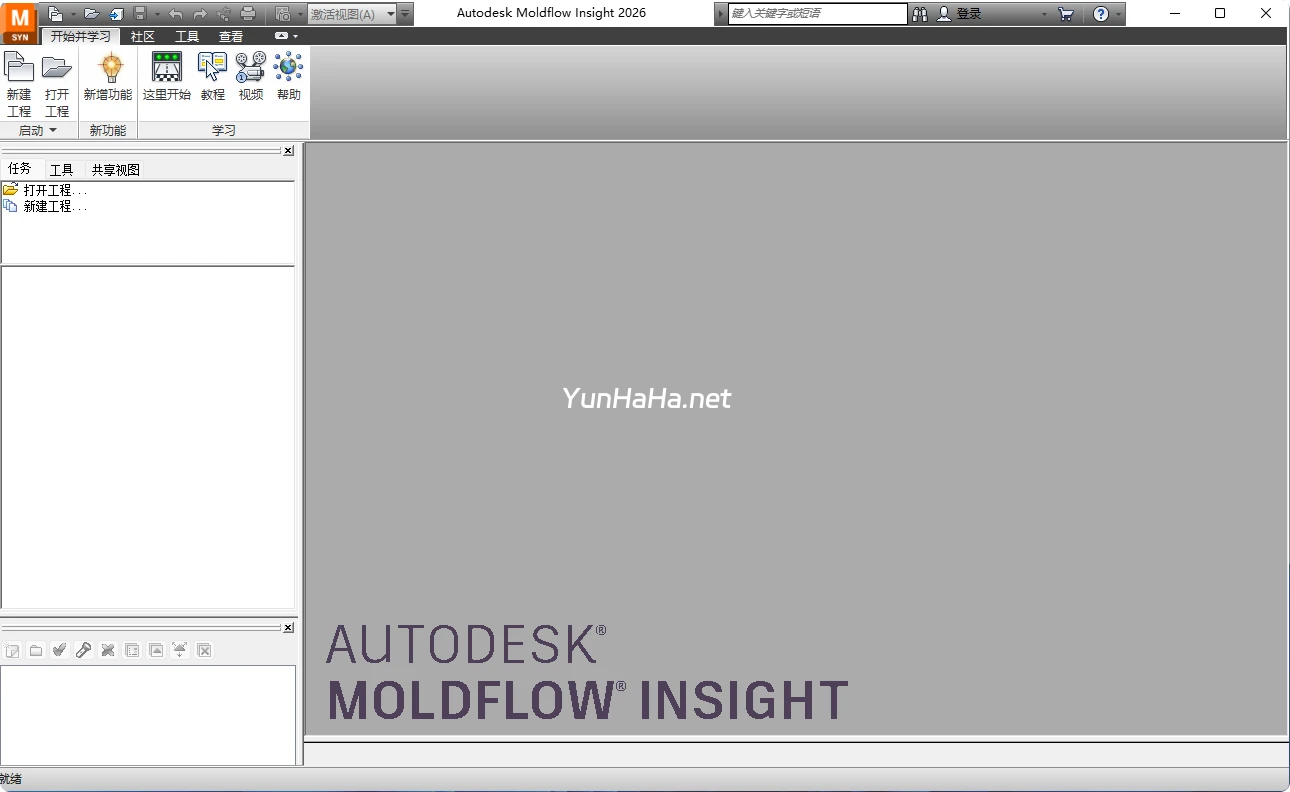1290x792 pixels.
Task: Click the New document icon in quick access toolbar
Action: tap(55, 14)
